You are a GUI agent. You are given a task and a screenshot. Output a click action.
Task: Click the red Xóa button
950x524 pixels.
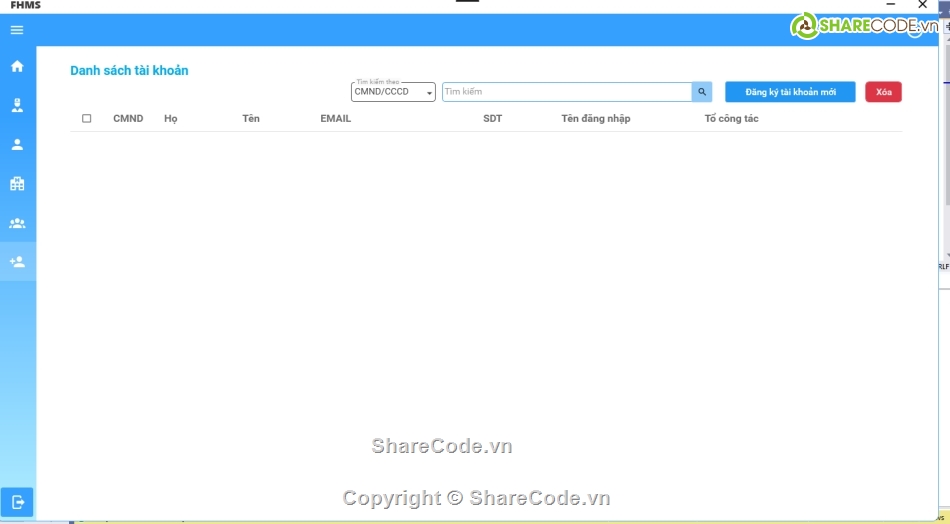[x=883, y=92]
